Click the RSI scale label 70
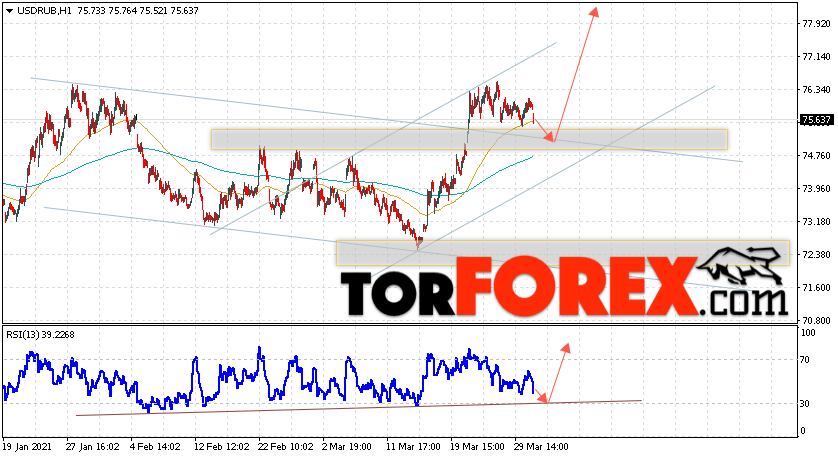Image resolution: width=838 pixels, height=458 pixels. click(805, 360)
